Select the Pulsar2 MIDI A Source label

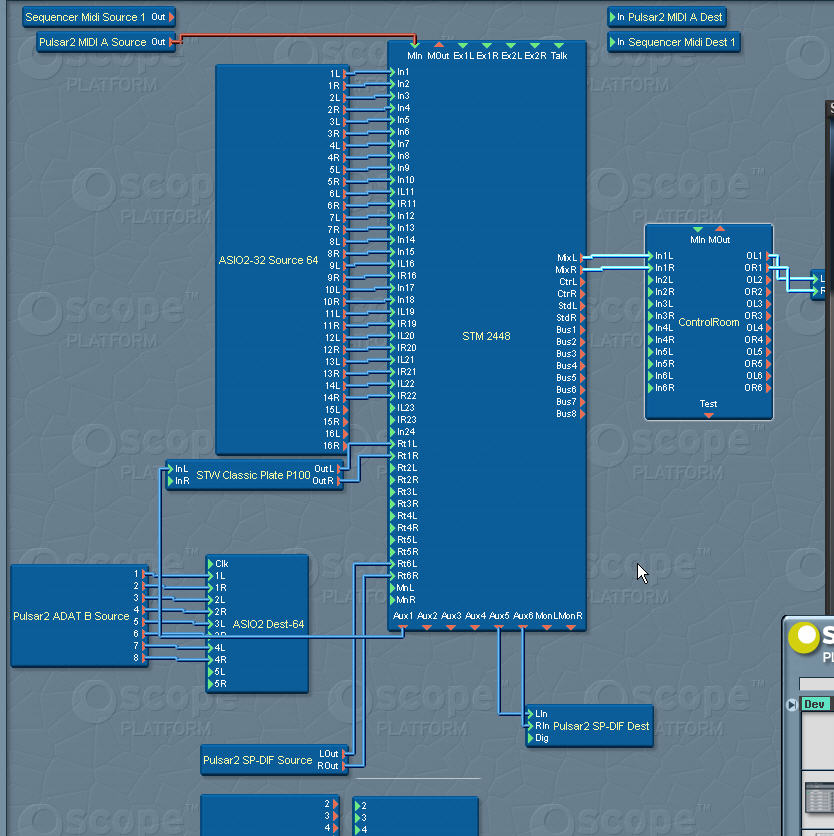[92, 42]
